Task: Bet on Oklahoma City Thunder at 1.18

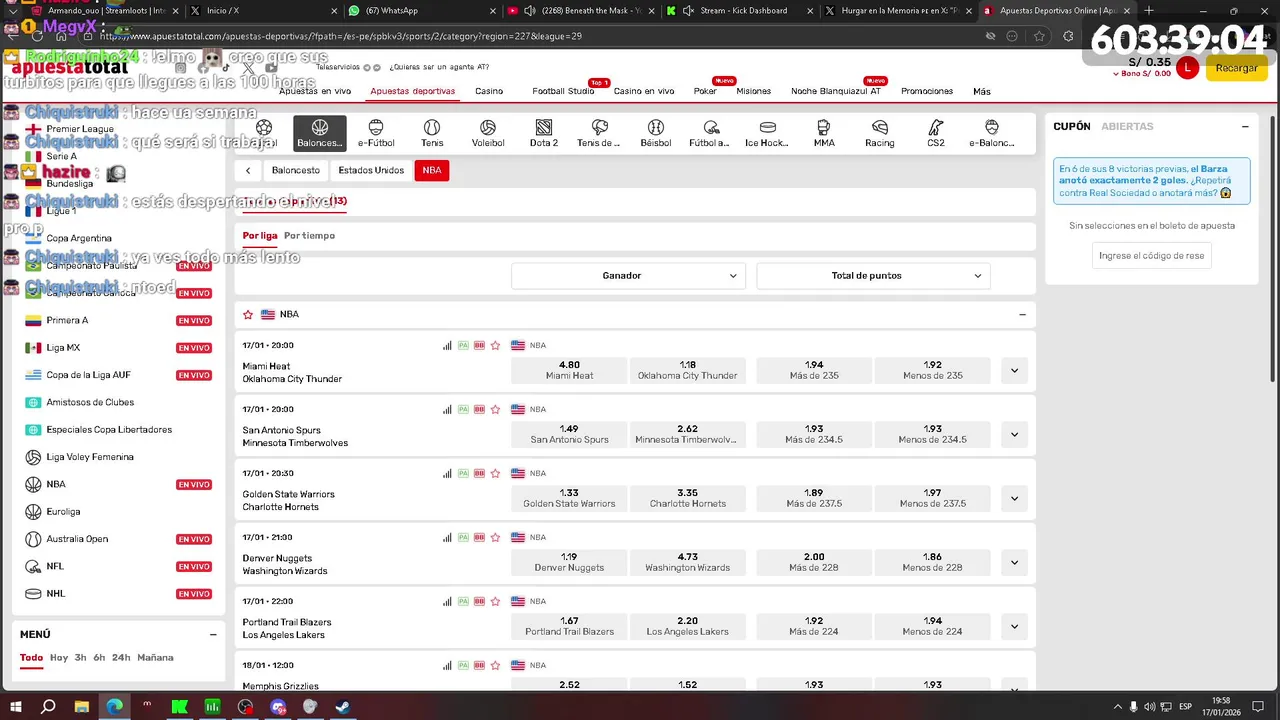Action: tap(688, 371)
